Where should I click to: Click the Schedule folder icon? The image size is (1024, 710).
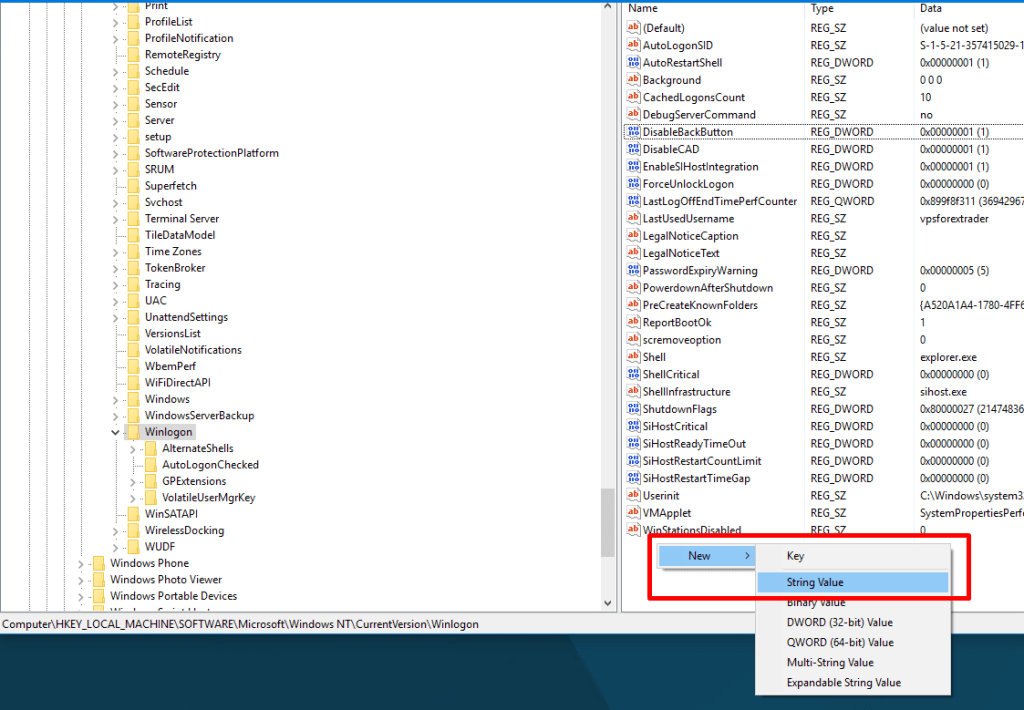point(133,71)
